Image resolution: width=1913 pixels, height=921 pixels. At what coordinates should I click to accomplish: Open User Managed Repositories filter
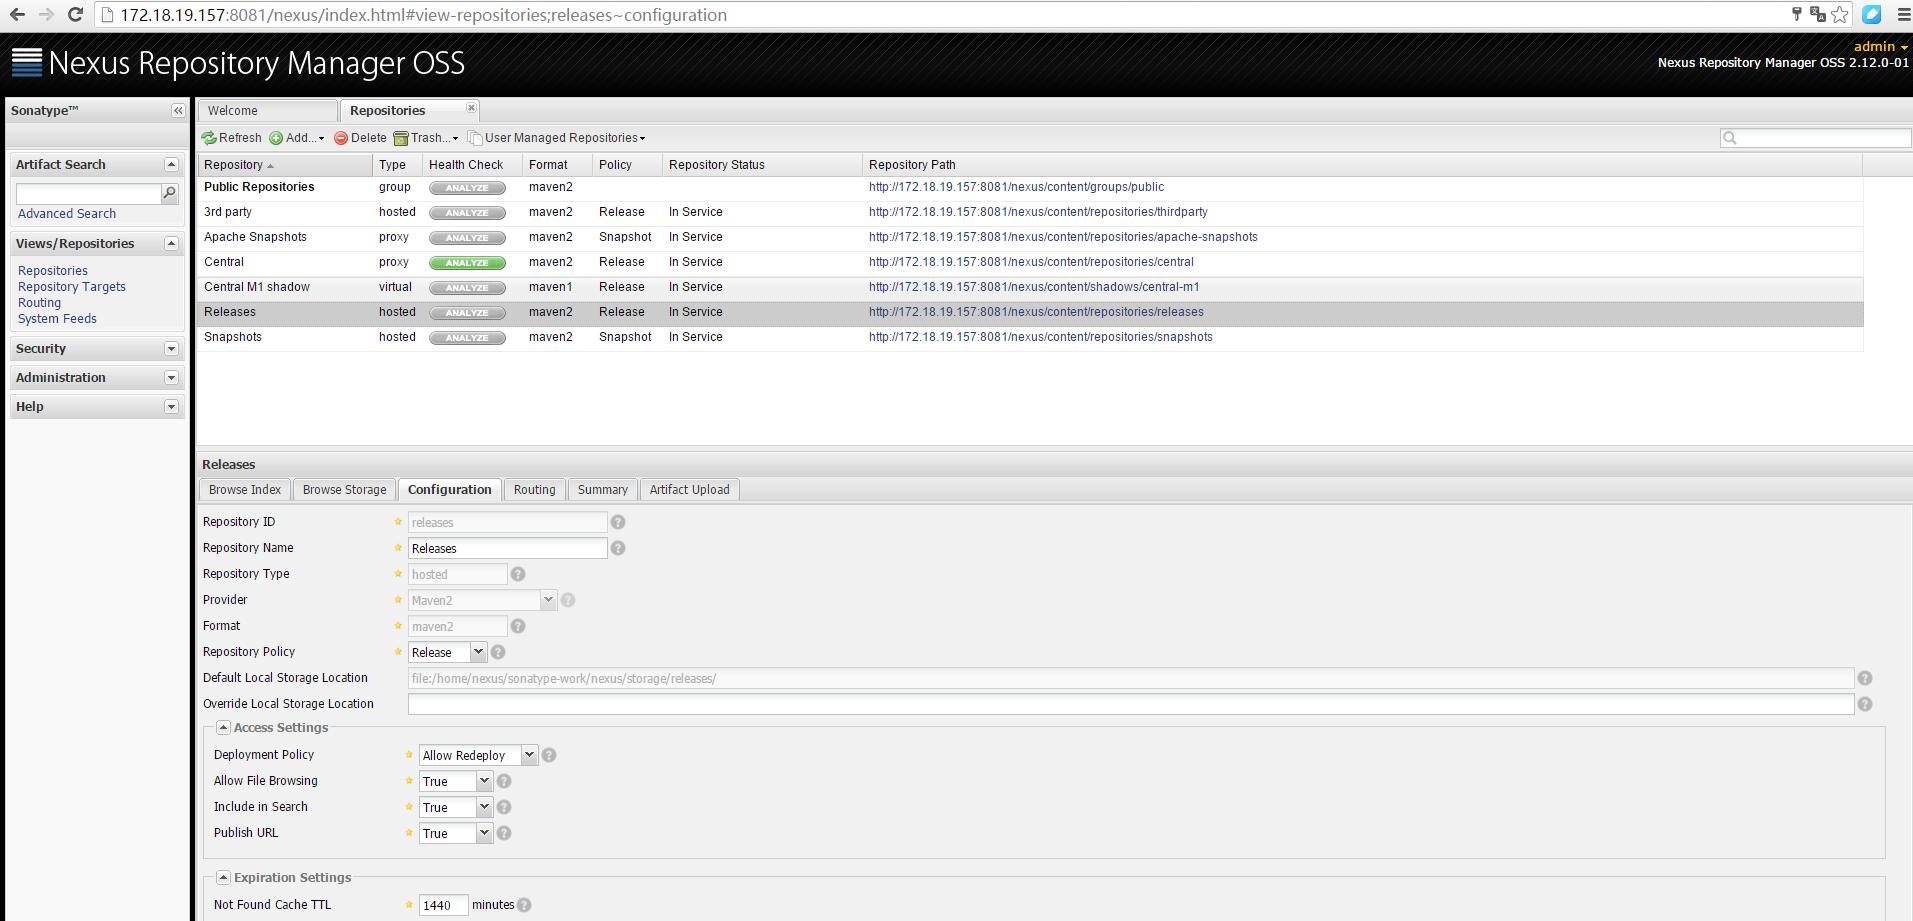click(557, 138)
